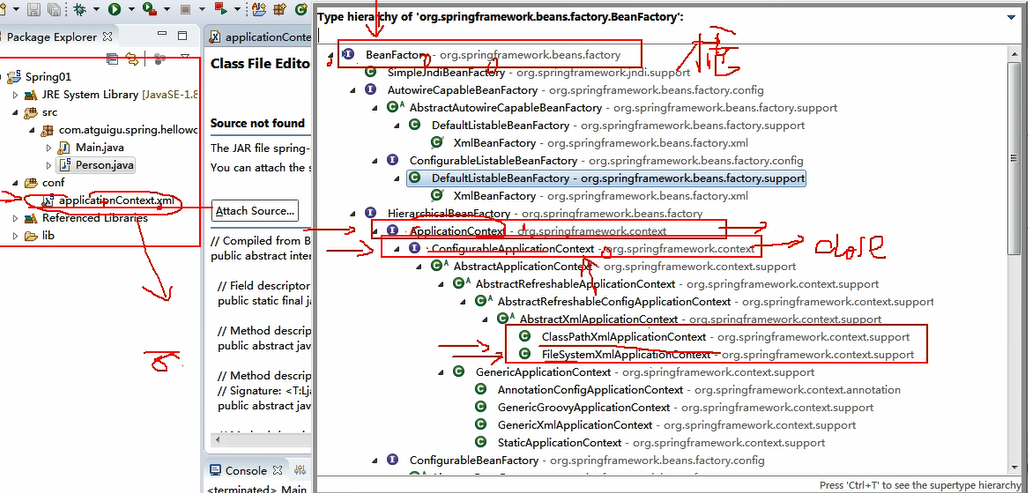Collapse AutowireCapableBeanFactory in hierarchy
Screen dimensions: 1028x493
pyautogui.click(x=355, y=90)
